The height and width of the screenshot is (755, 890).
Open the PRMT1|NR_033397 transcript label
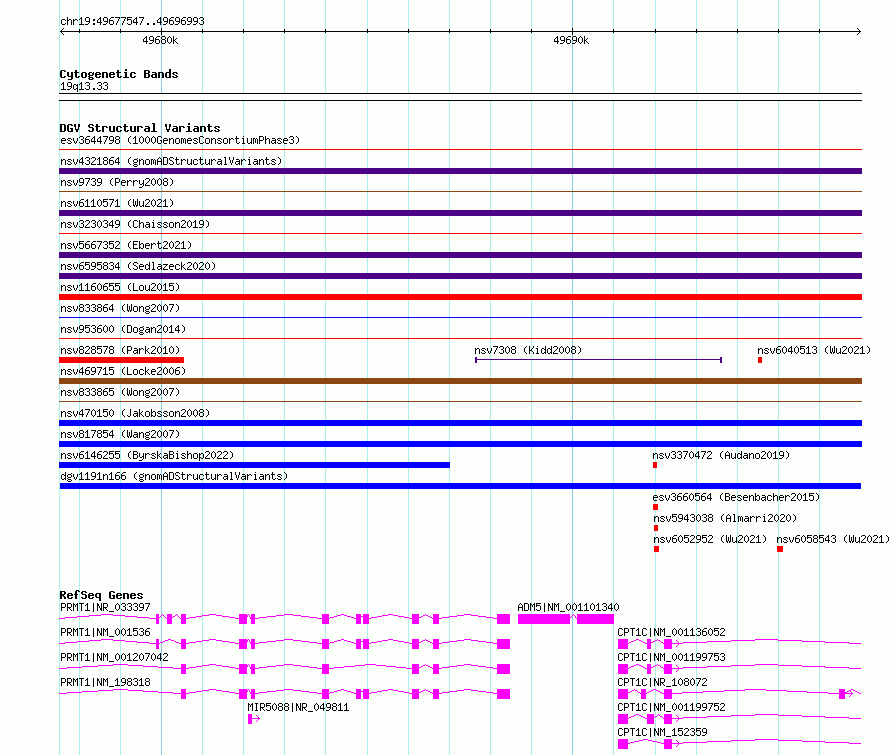pos(105,607)
